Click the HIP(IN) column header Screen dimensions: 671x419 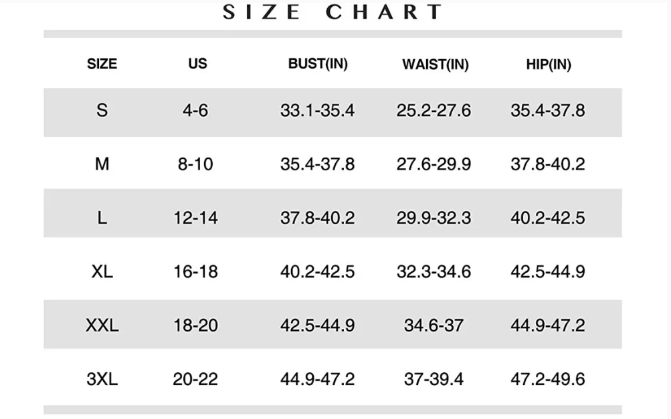tap(548, 64)
